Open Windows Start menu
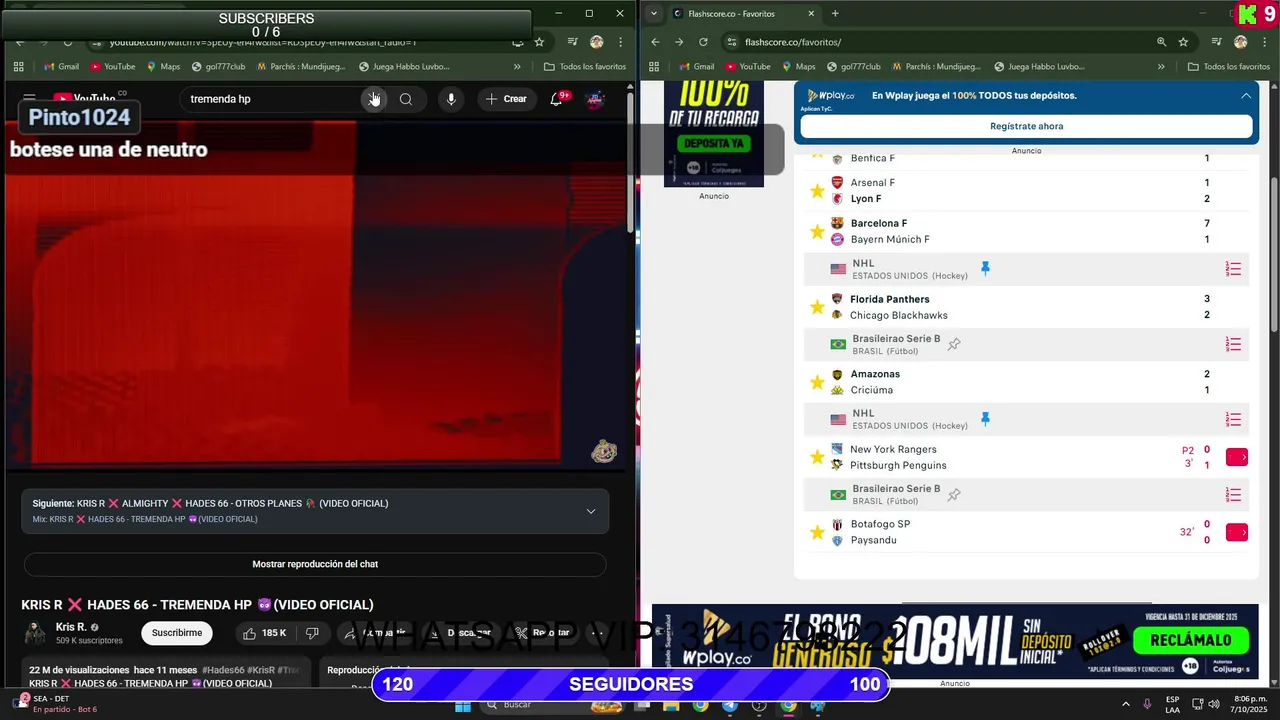 point(463,705)
